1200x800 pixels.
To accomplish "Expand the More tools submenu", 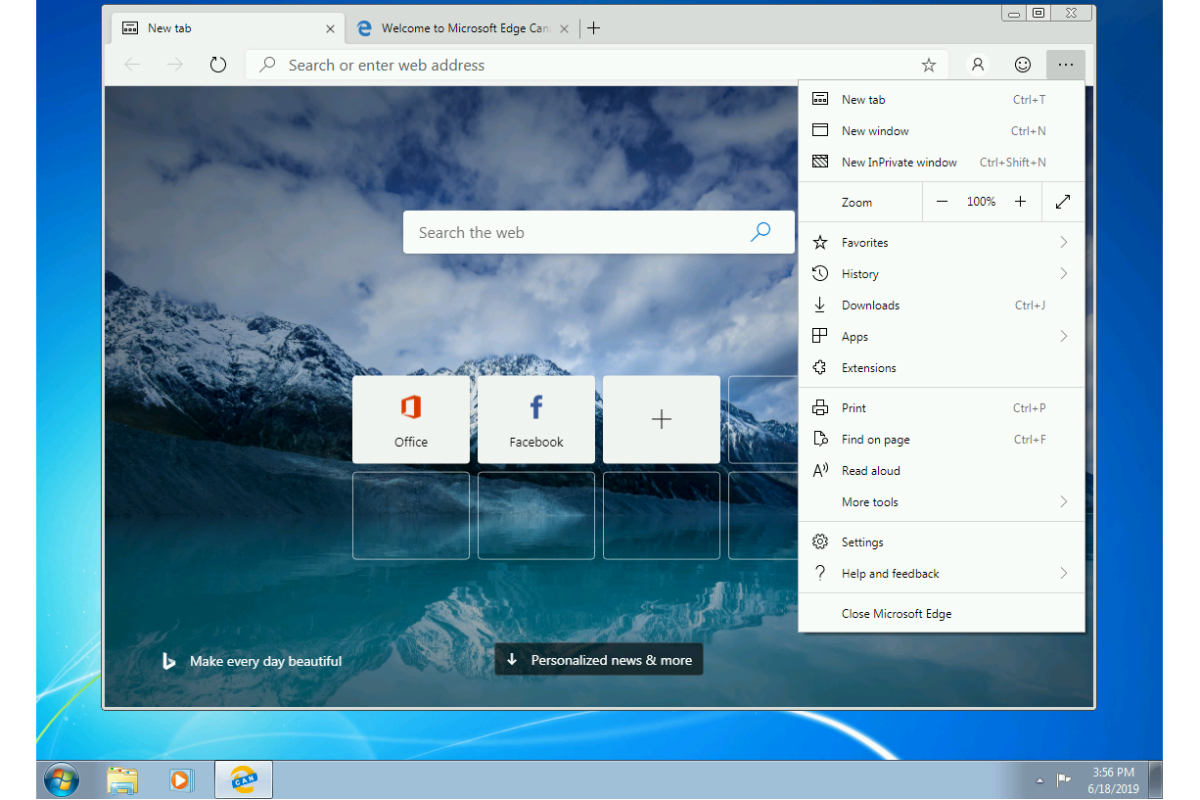I will click(940, 501).
